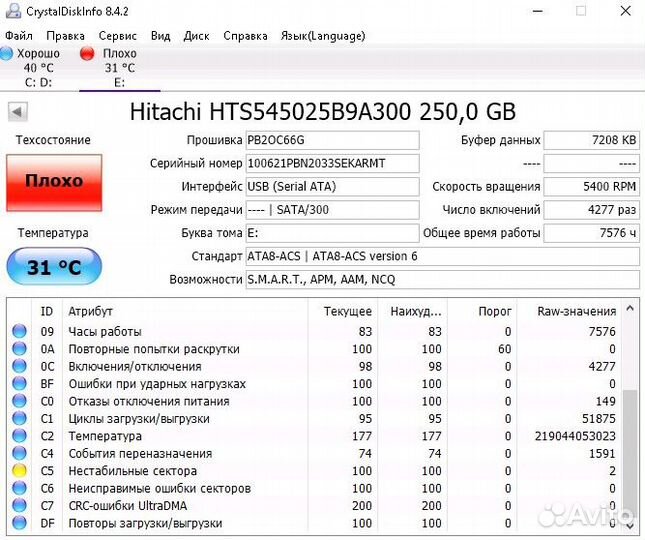Viewport: 645px width, 540px height.
Task: Click blue status icon for C6 Неисправимые ошибки секторов
Action: (19, 488)
